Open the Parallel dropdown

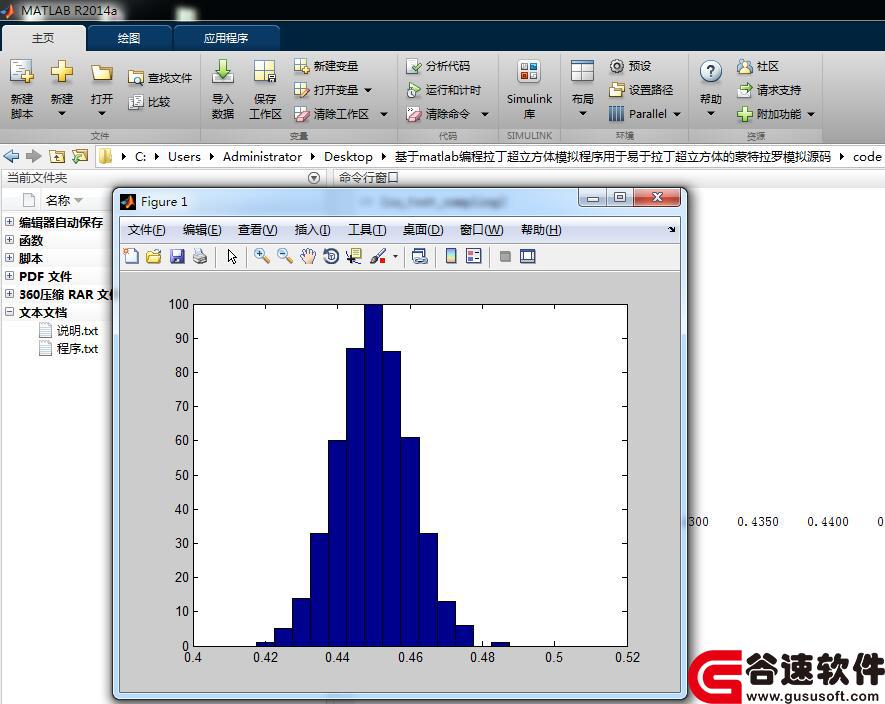pos(676,115)
